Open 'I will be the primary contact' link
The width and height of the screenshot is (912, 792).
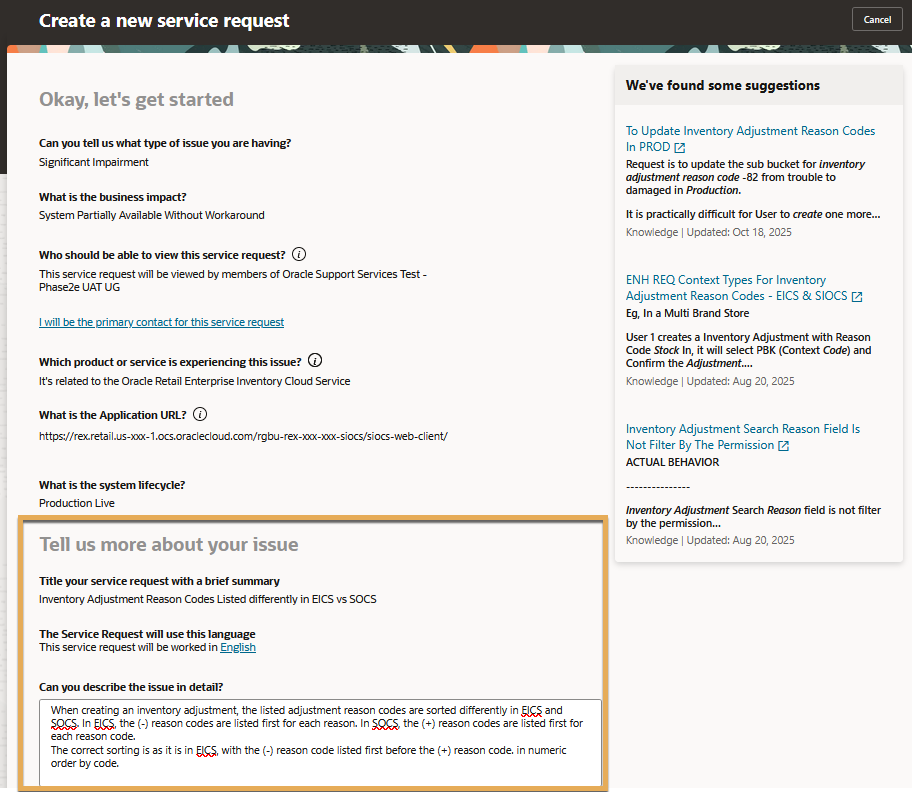(161, 322)
